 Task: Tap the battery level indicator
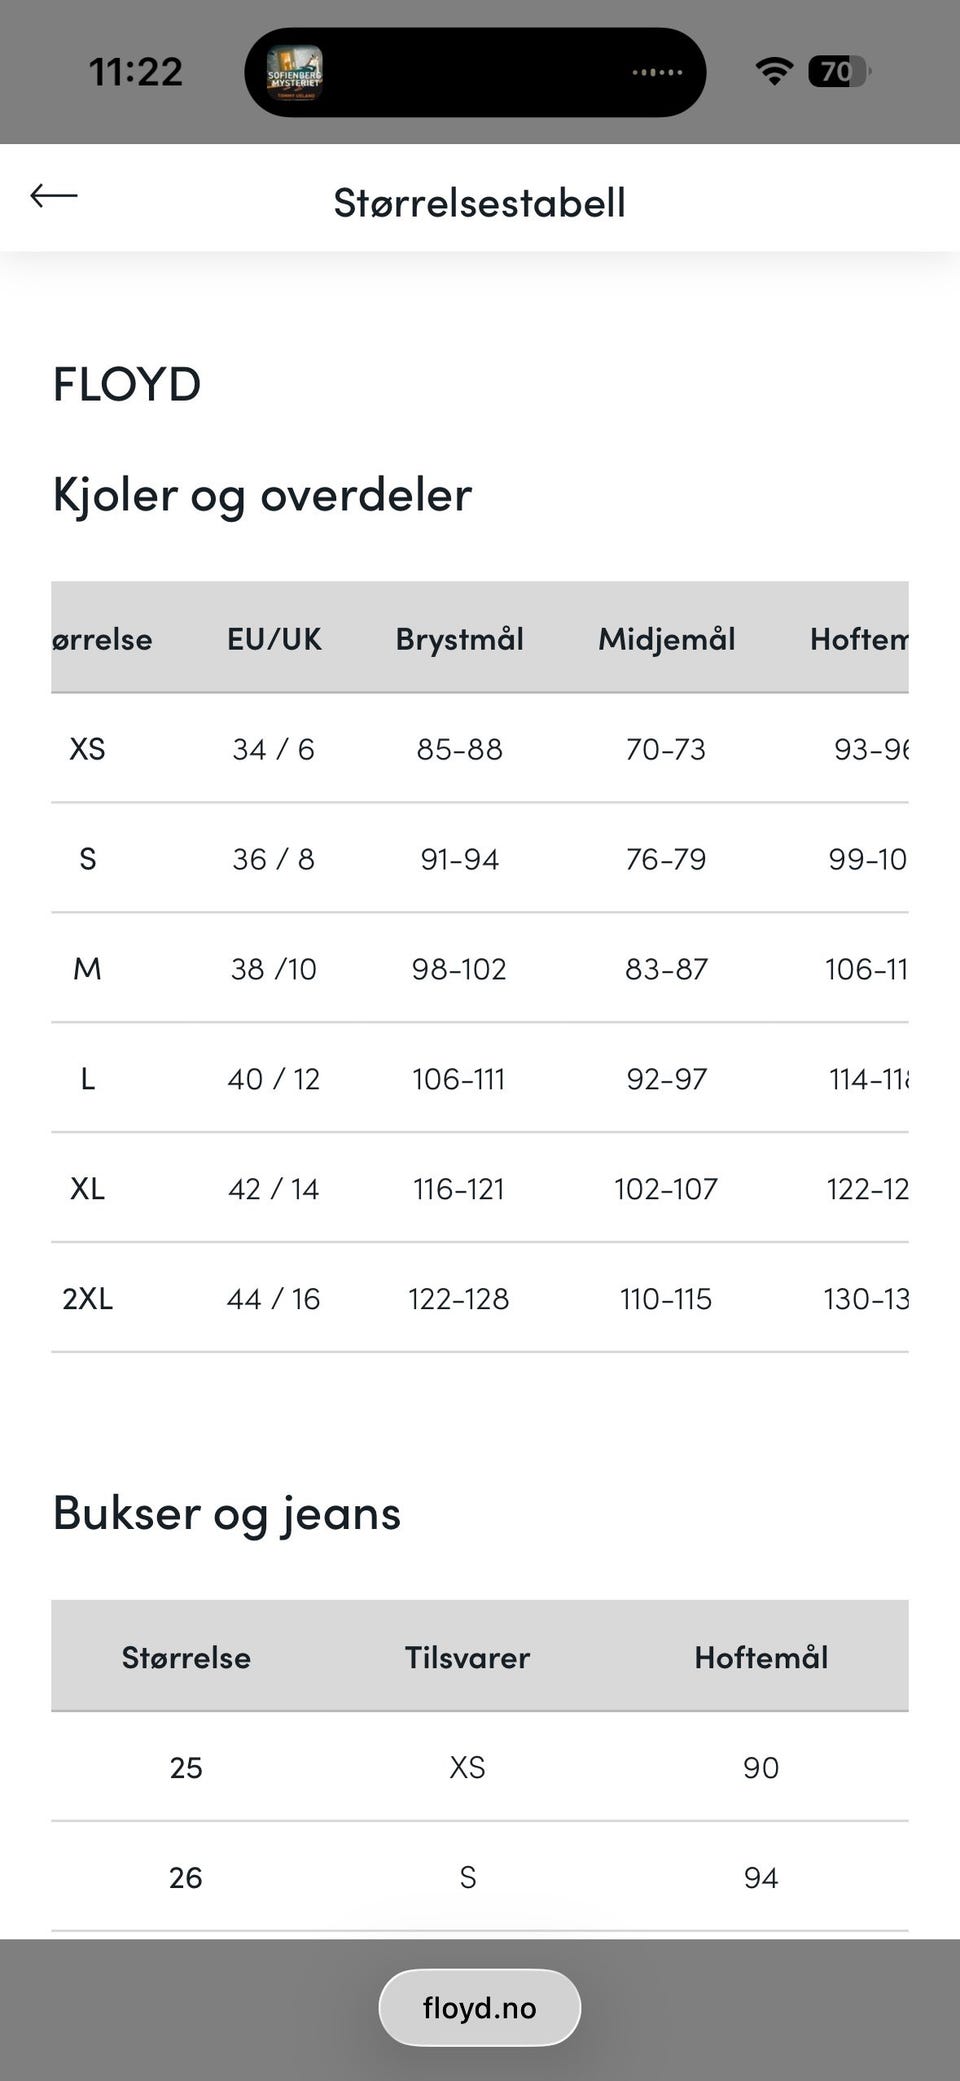[x=840, y=71]
